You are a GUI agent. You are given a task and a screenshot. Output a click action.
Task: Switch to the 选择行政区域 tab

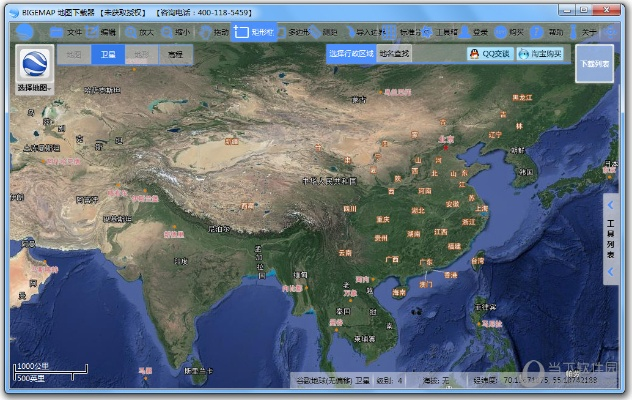351,54
